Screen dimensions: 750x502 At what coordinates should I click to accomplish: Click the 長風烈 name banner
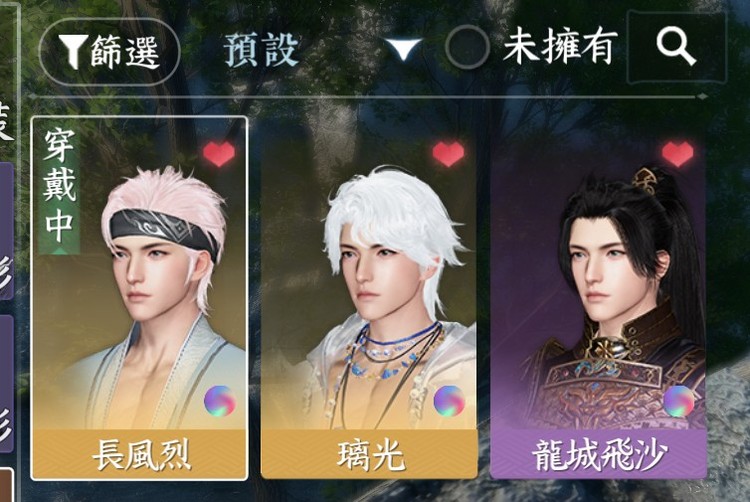pos(139,454)
